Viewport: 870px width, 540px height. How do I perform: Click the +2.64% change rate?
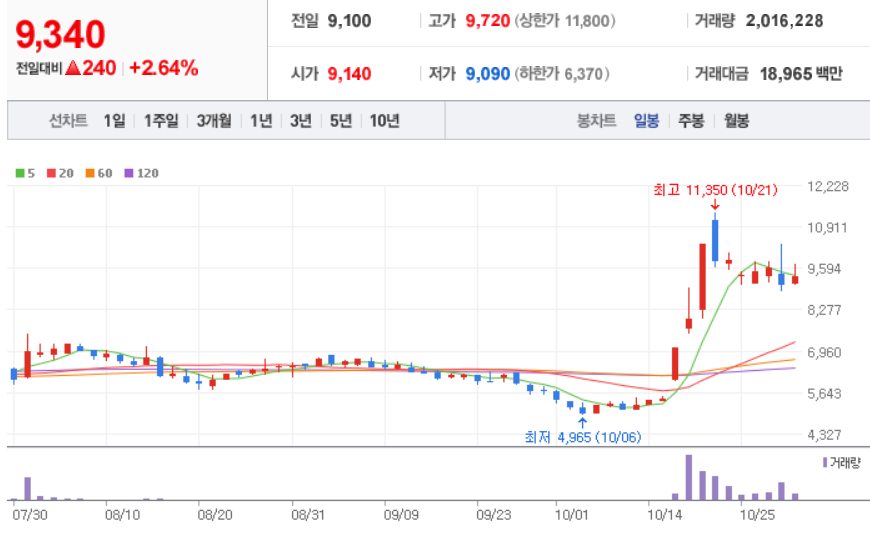click(x=164, y=68)
